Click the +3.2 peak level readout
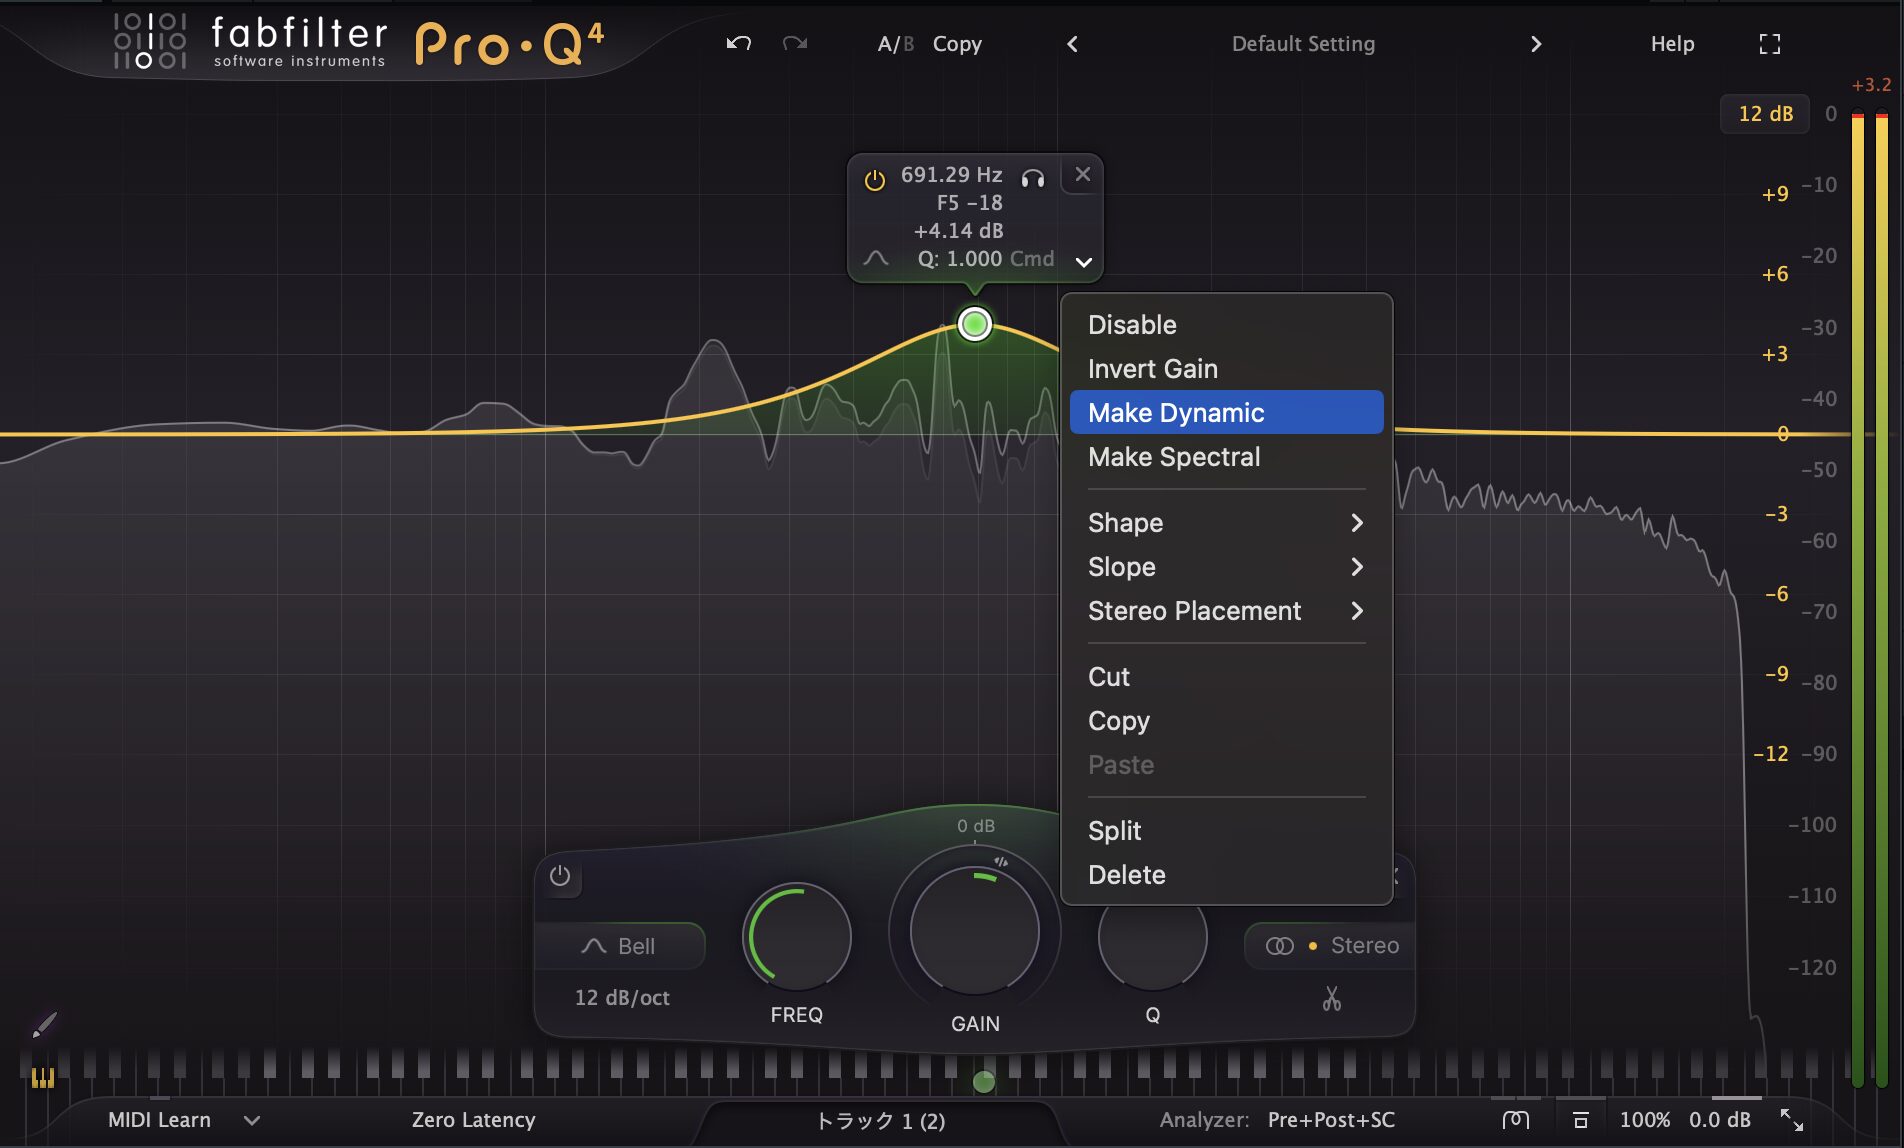 (1871, 85)
